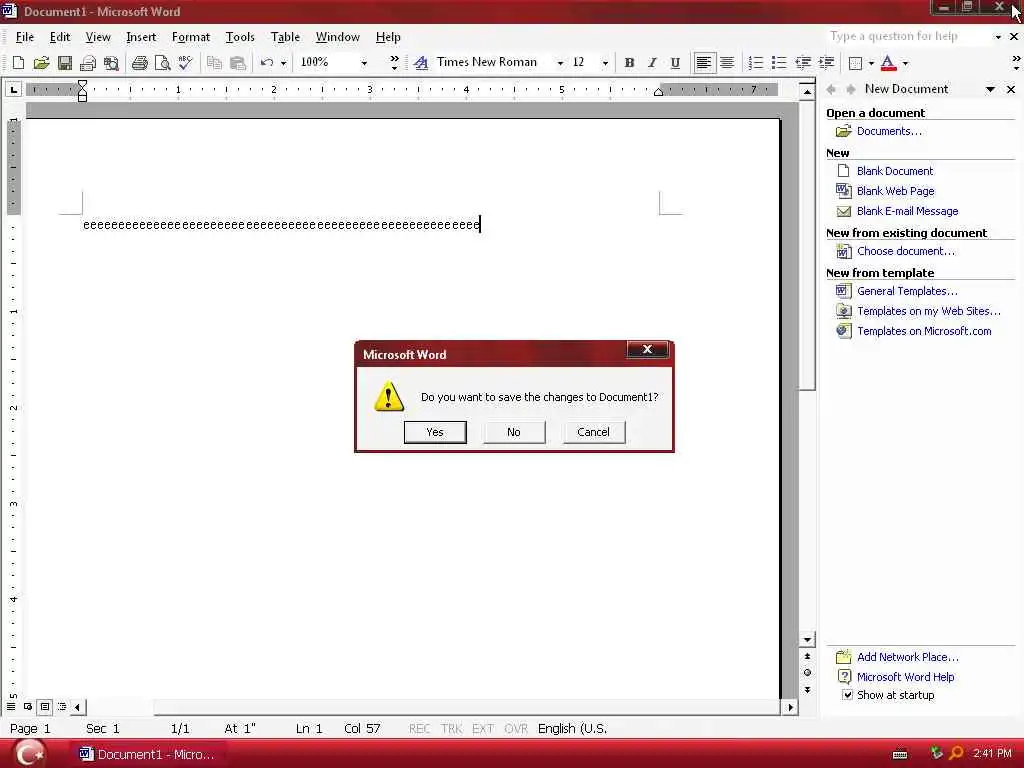
Task: Toggle Print Layout View button
Action: click(x=45, y=707)
